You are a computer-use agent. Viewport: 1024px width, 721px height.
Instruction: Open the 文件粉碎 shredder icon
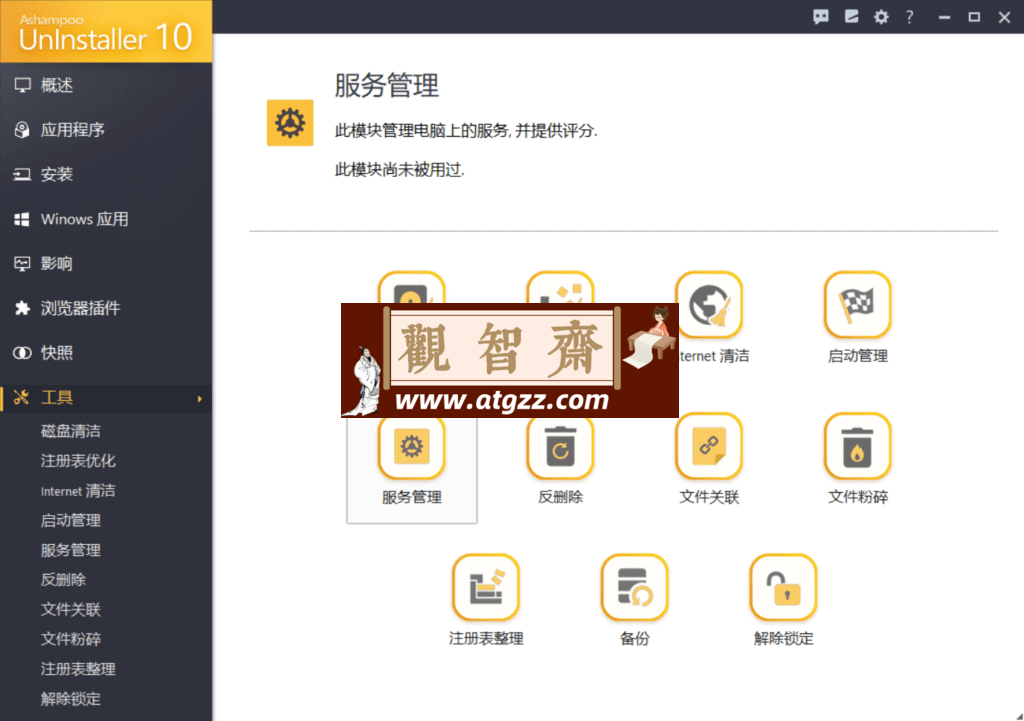coord(857,447)
